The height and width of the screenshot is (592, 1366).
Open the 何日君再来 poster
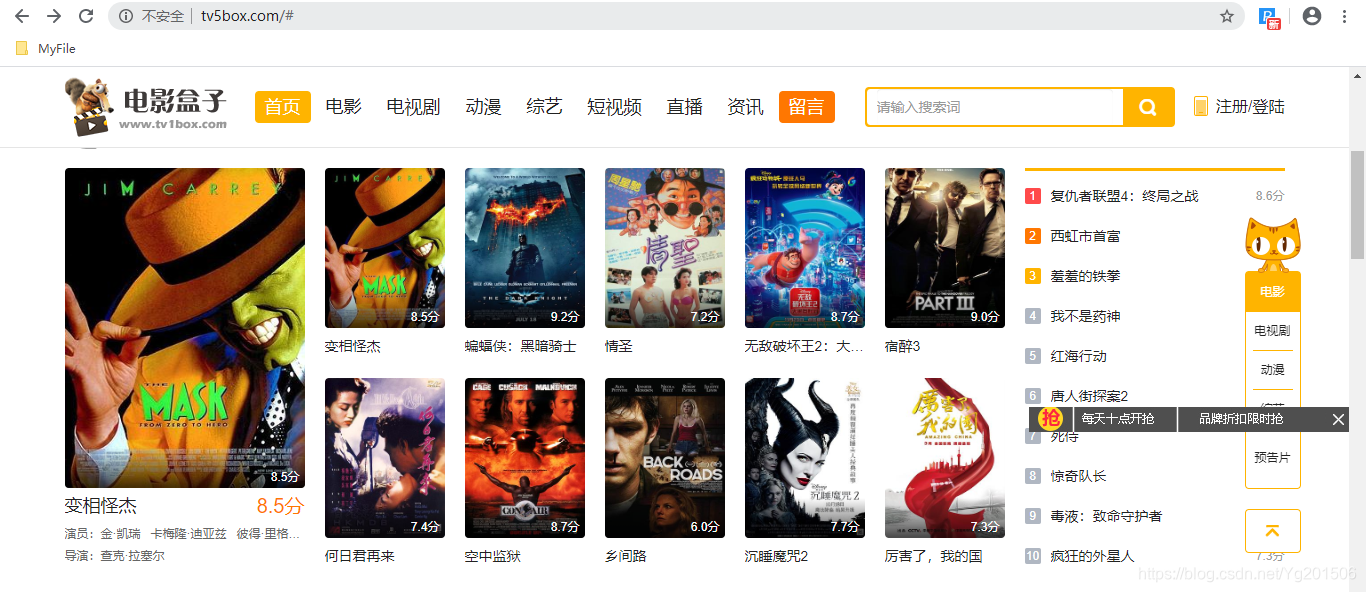click(x=385, y=458)
